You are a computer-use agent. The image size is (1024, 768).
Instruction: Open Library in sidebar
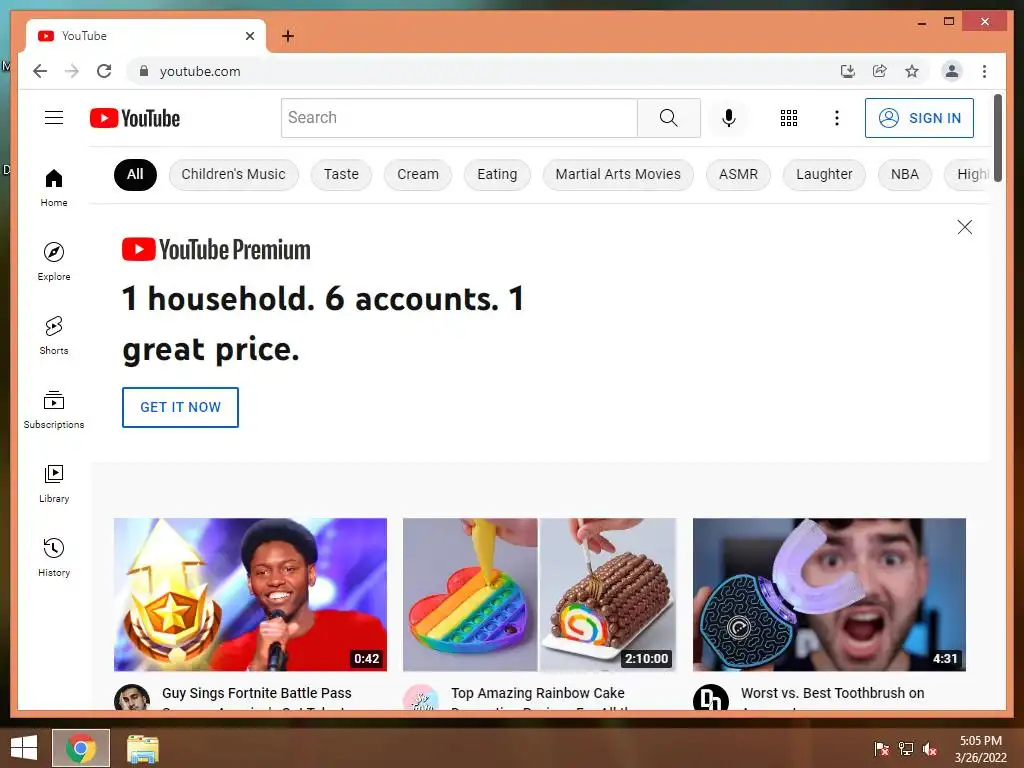tap(54, 483)
